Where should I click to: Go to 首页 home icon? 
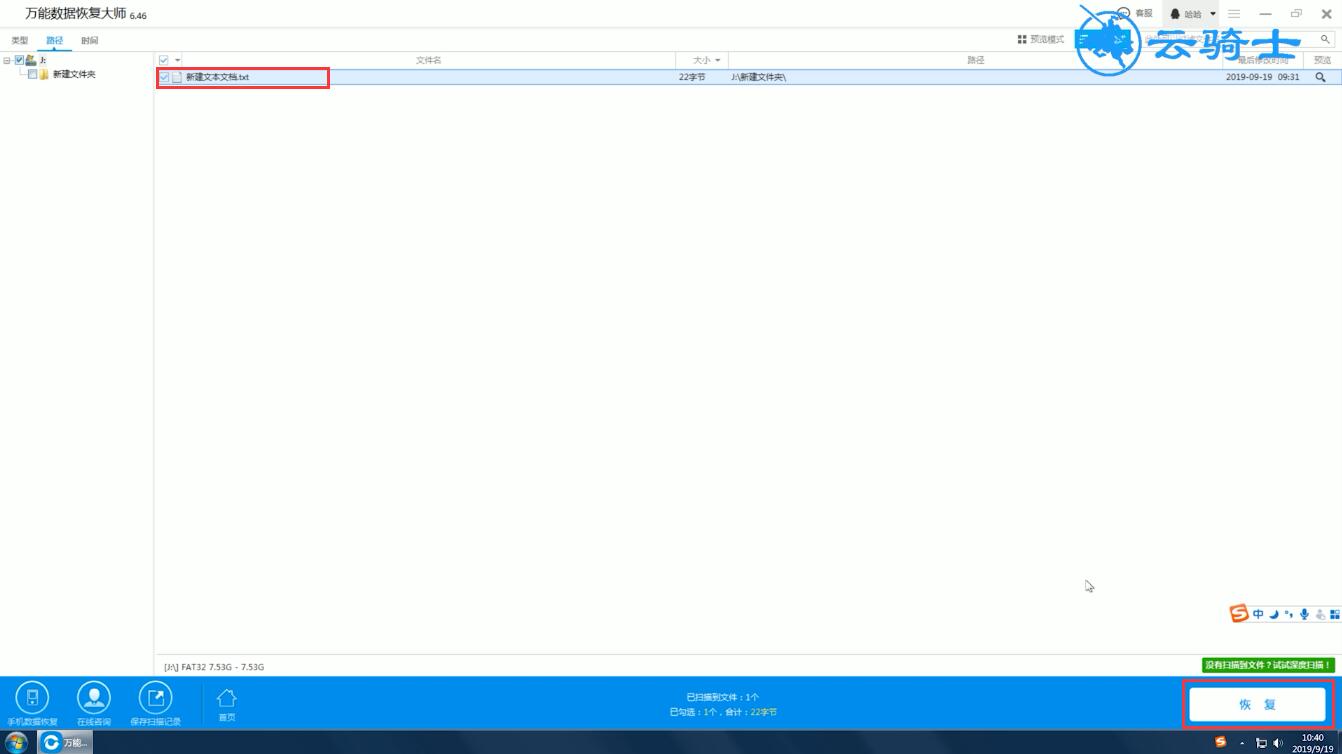[227, 698]
